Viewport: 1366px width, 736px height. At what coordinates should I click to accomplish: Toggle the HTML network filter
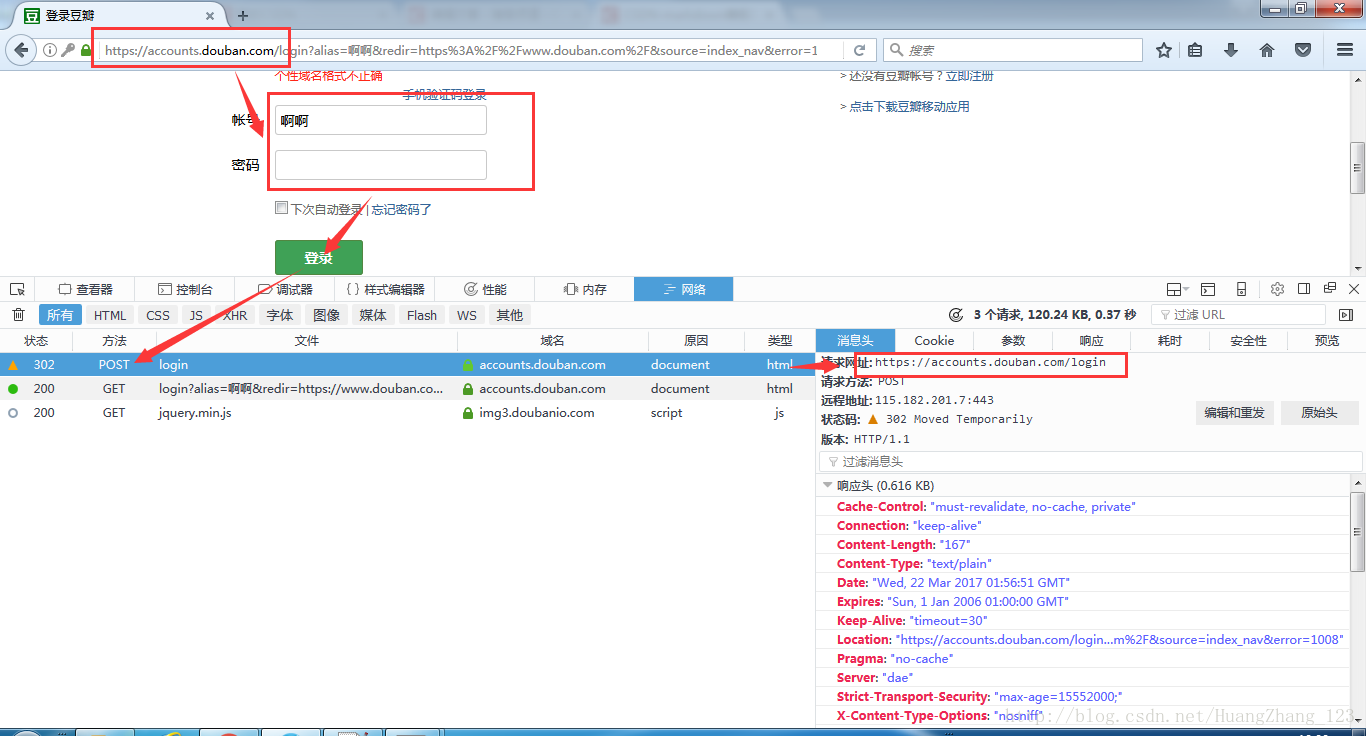click(x=110, y=315)
